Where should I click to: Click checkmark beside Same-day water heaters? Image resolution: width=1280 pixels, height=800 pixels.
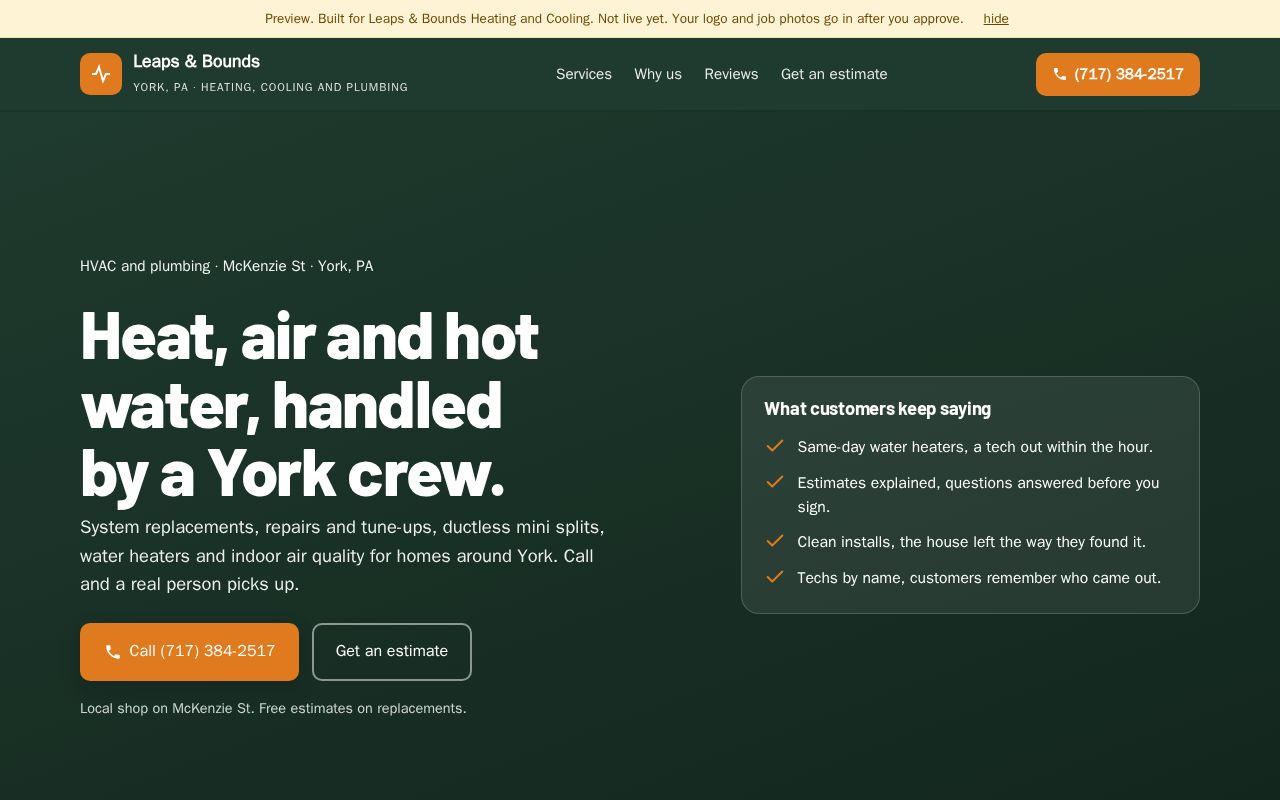[774, 446]
